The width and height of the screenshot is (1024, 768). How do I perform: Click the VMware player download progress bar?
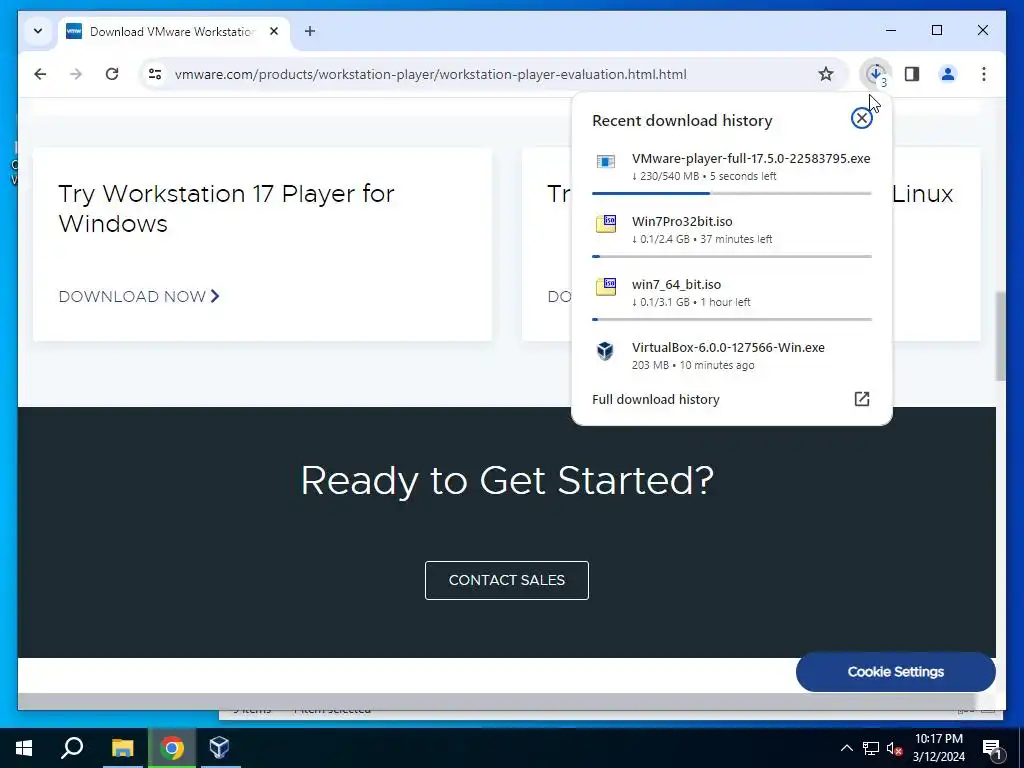(731, 193)
